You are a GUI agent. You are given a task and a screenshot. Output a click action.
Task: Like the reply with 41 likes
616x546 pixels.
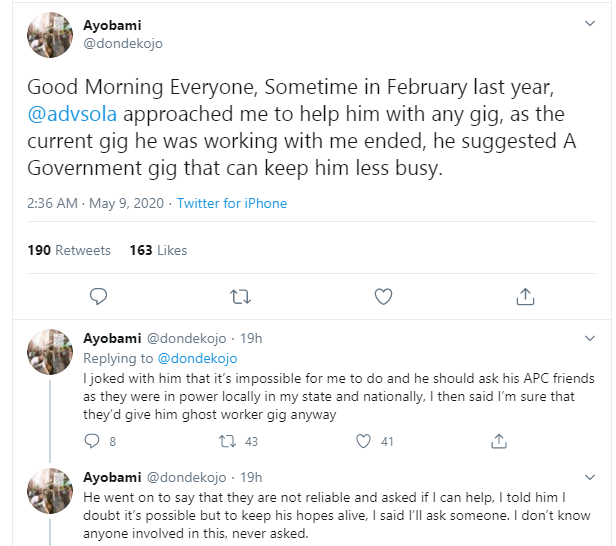(x=362, y=440)
